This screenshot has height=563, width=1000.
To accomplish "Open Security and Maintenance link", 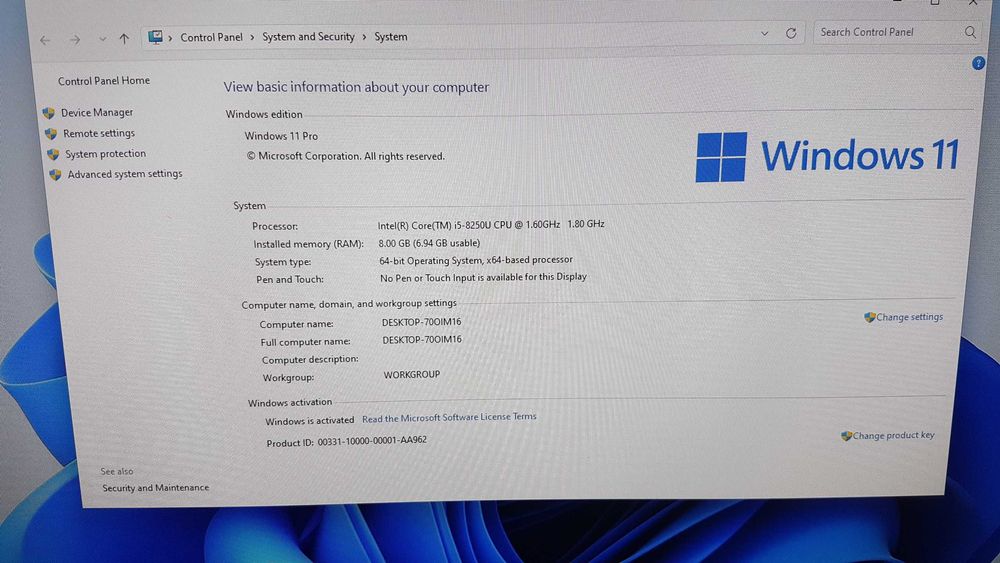I will click(x=156, y=488).
